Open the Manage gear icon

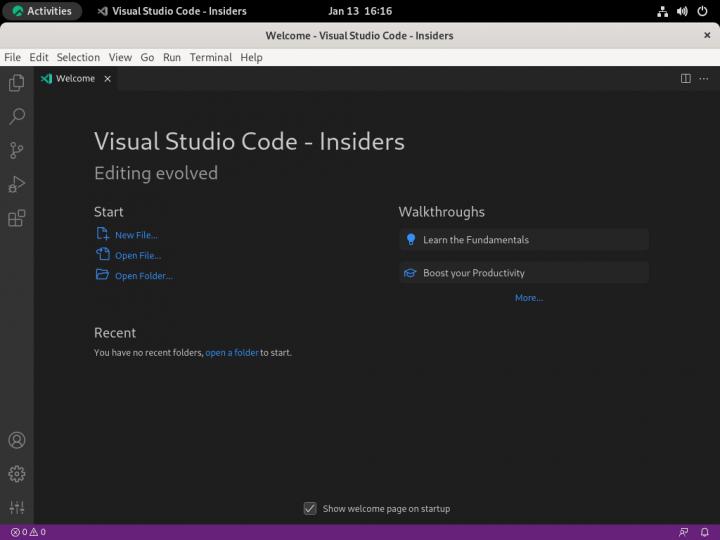[x=17, y=473]
